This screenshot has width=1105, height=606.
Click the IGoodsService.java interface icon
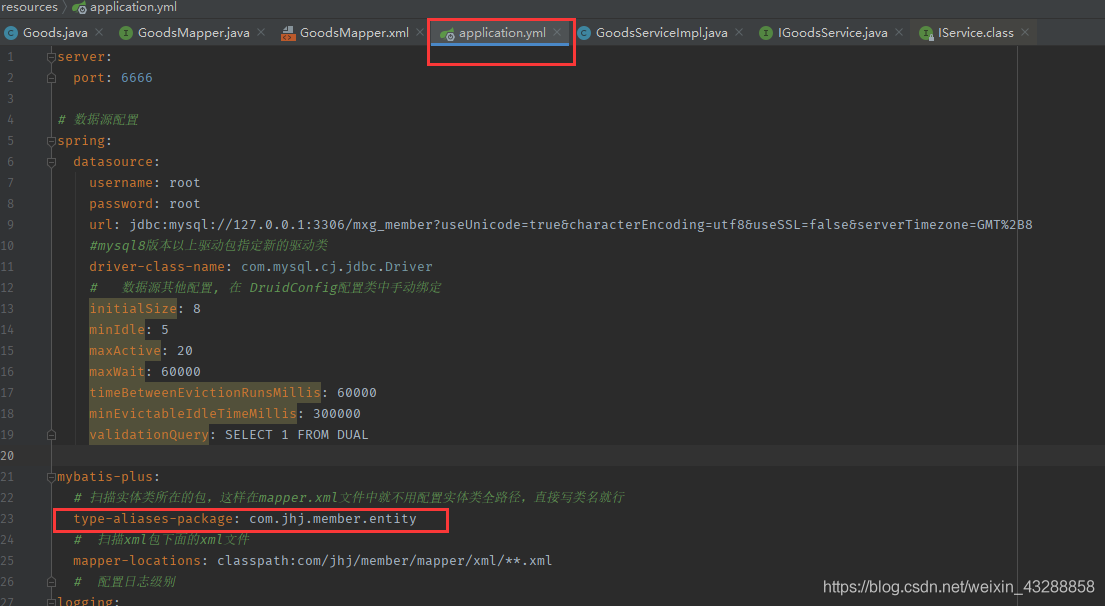pos(766,32)
